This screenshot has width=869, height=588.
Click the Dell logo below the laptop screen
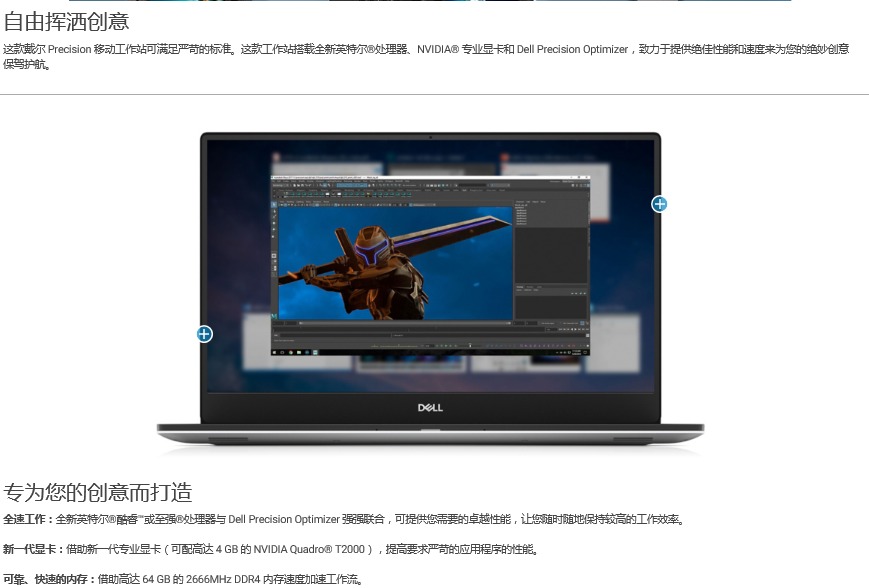430,408
